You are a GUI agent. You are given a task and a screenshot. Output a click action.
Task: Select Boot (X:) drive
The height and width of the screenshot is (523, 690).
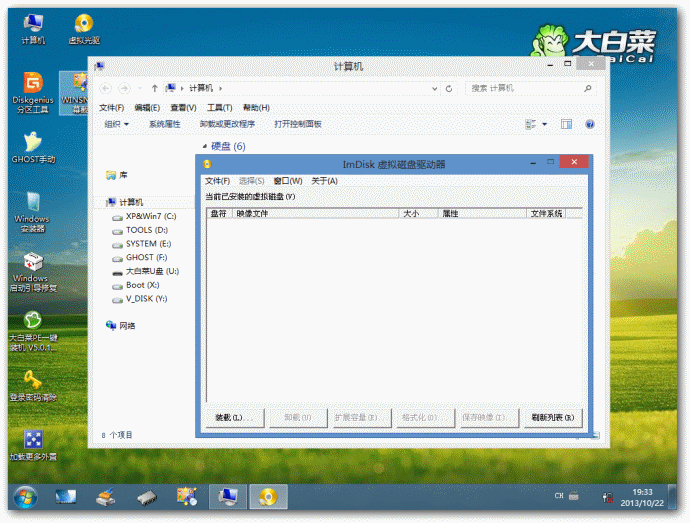click(136, 285)
